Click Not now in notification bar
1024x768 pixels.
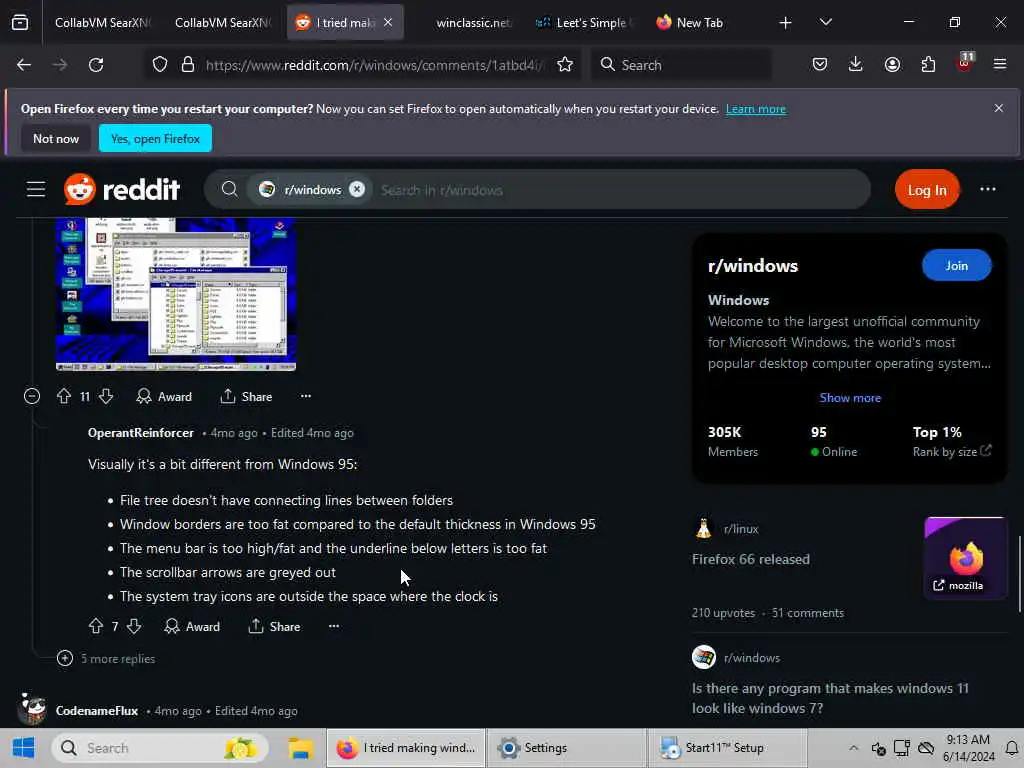pos(56,138)
